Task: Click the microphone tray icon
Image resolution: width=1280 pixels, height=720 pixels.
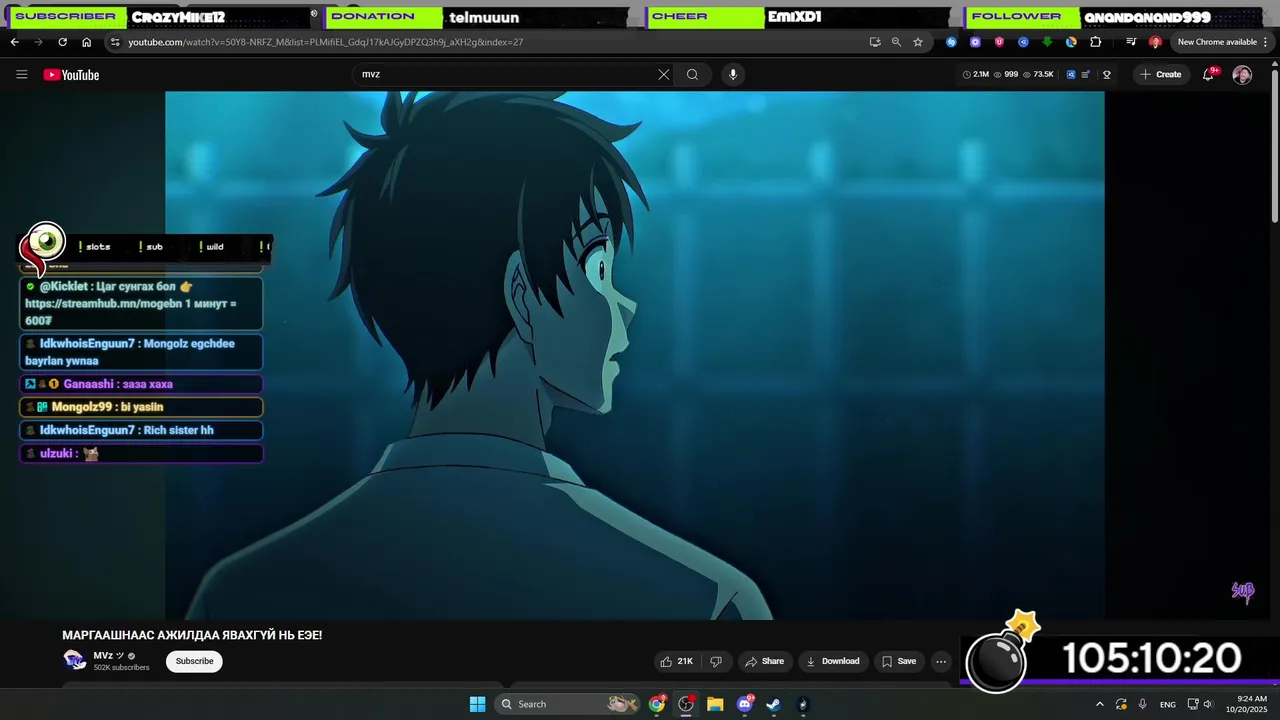Action: (x=1142, y=704)
